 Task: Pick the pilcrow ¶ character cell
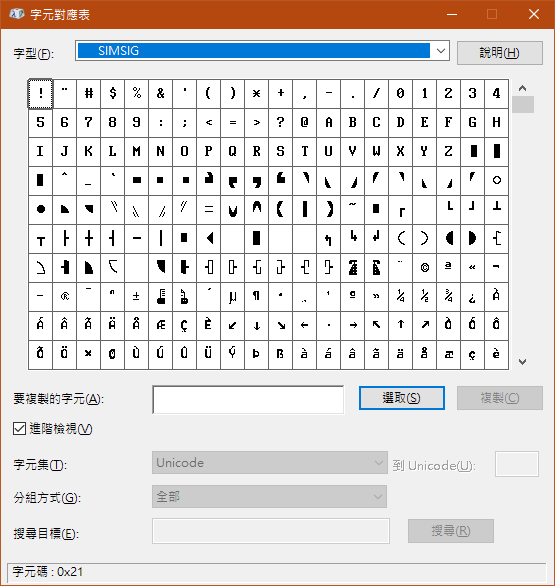256,297
